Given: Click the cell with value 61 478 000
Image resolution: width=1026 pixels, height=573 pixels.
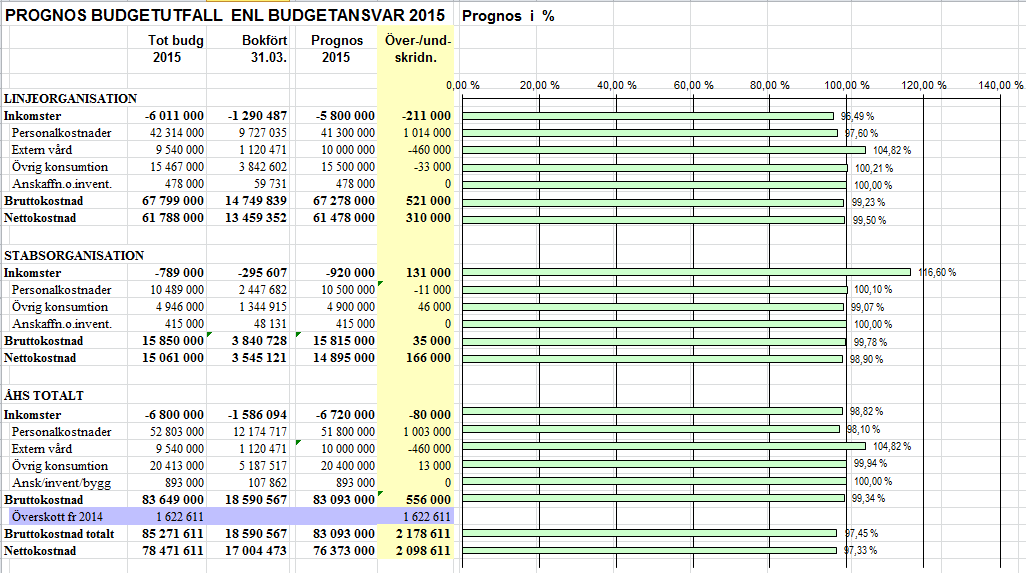Looking at the screenshot, I should point(344,218).
